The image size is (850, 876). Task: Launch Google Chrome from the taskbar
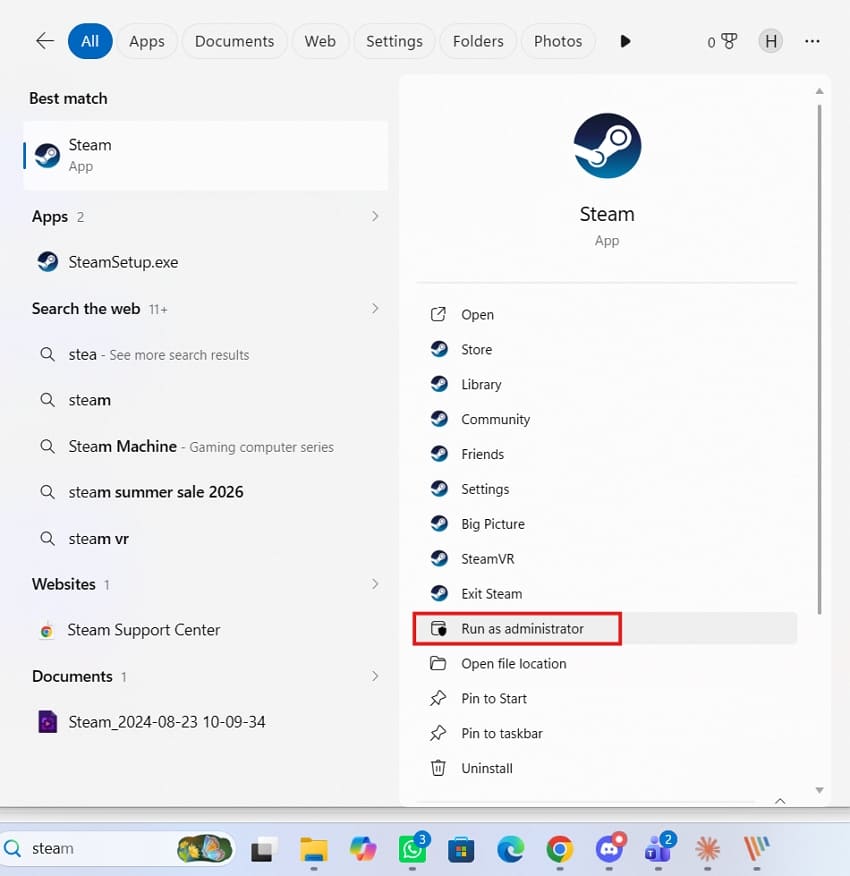559,850
